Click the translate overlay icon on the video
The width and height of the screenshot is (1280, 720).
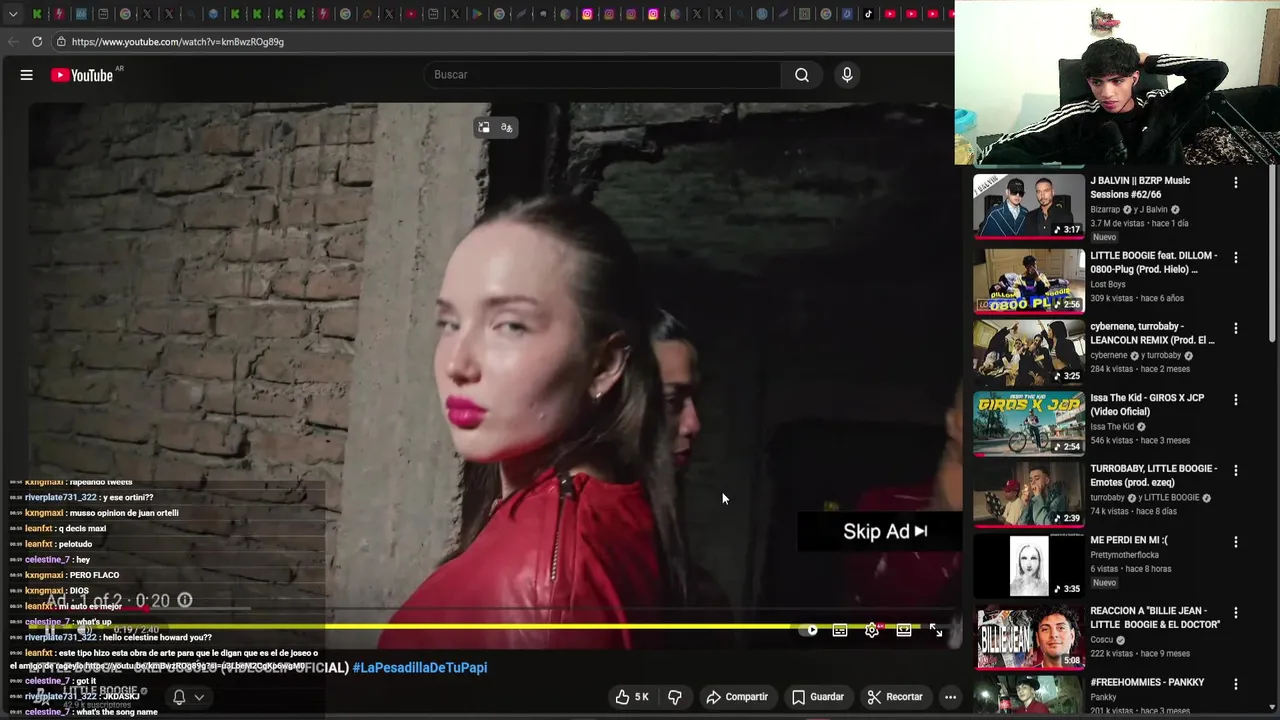tap(507, 128)
